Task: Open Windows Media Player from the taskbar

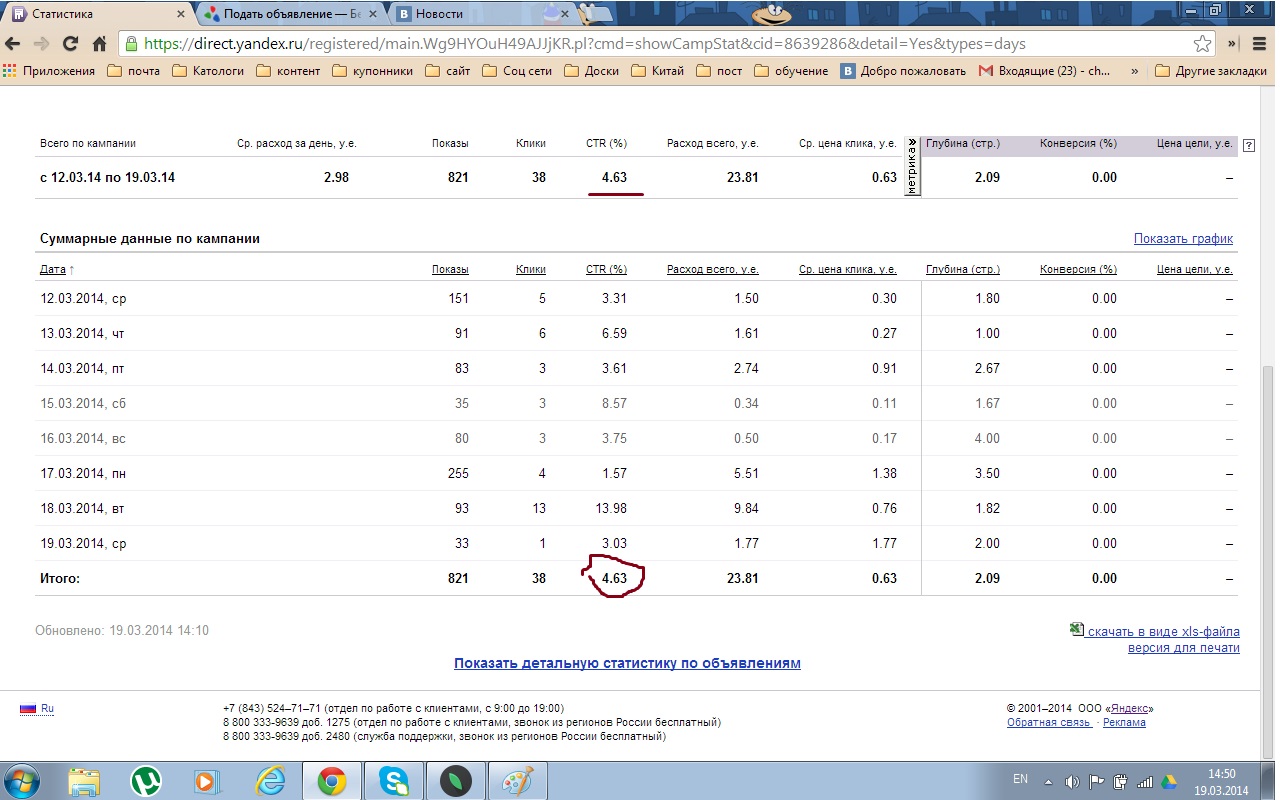Action: (208, 780)
